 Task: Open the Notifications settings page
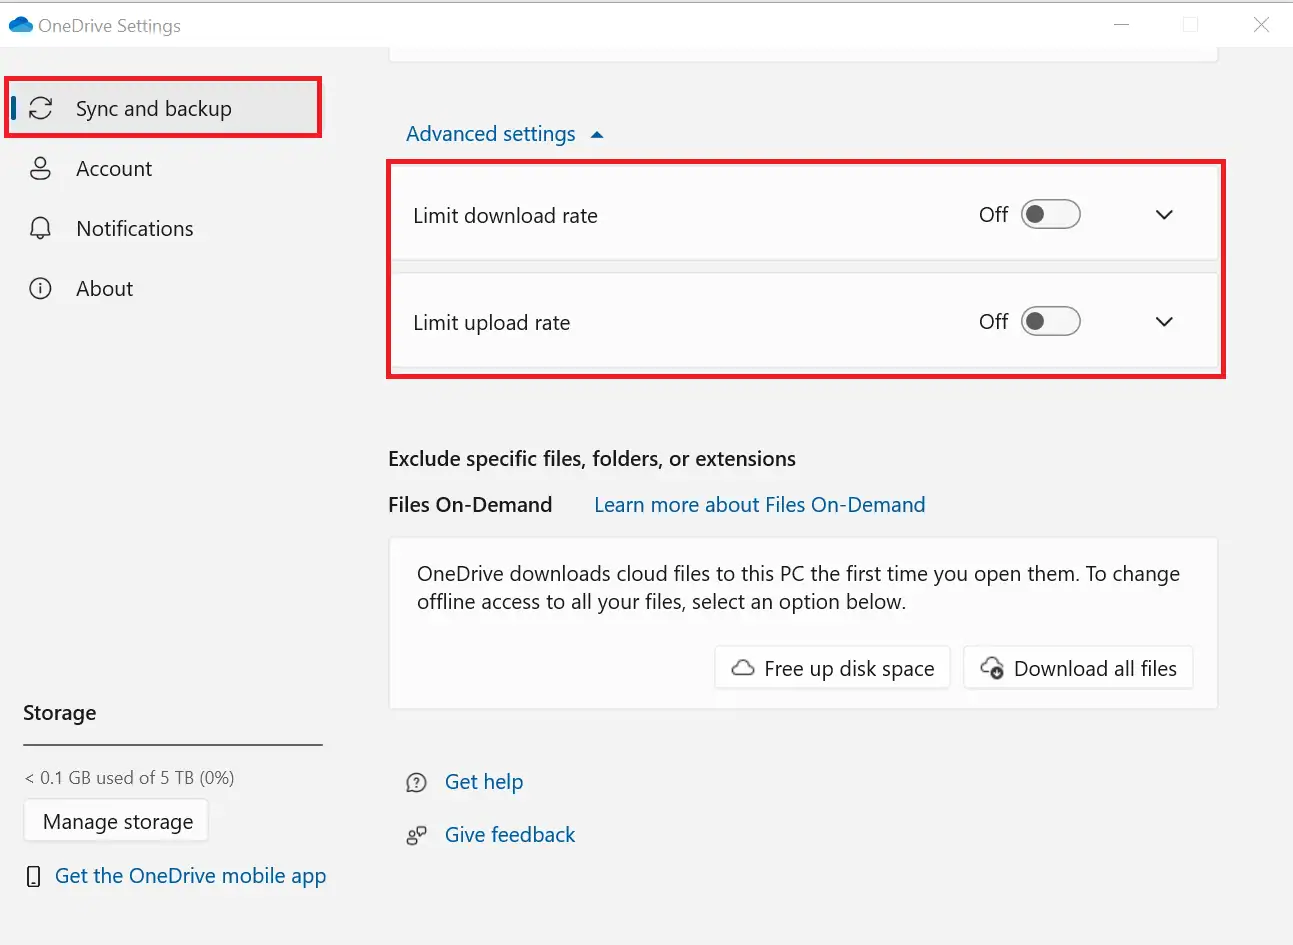point(134,228)
